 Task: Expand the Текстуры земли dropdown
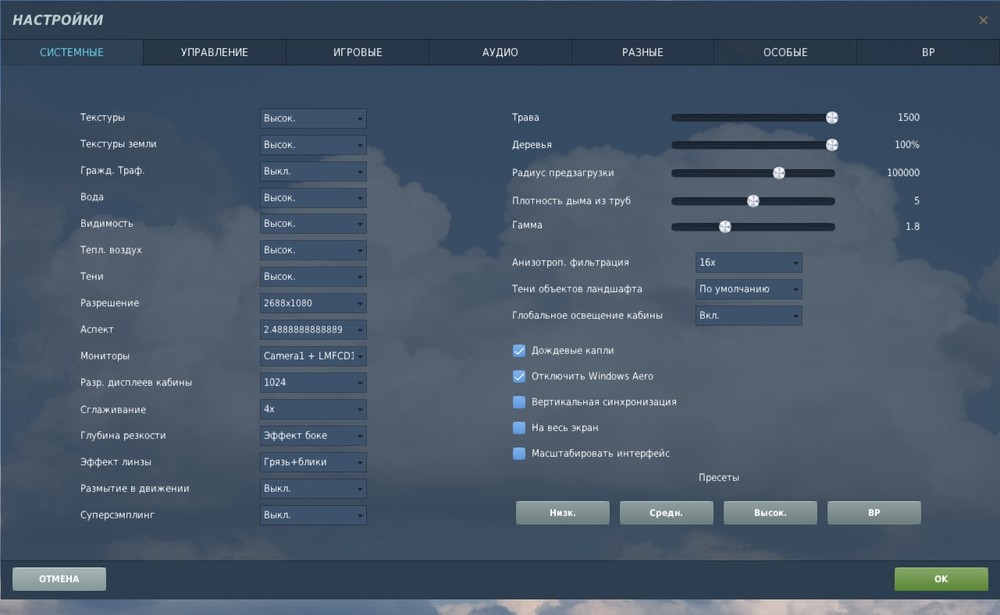(313, 145)
